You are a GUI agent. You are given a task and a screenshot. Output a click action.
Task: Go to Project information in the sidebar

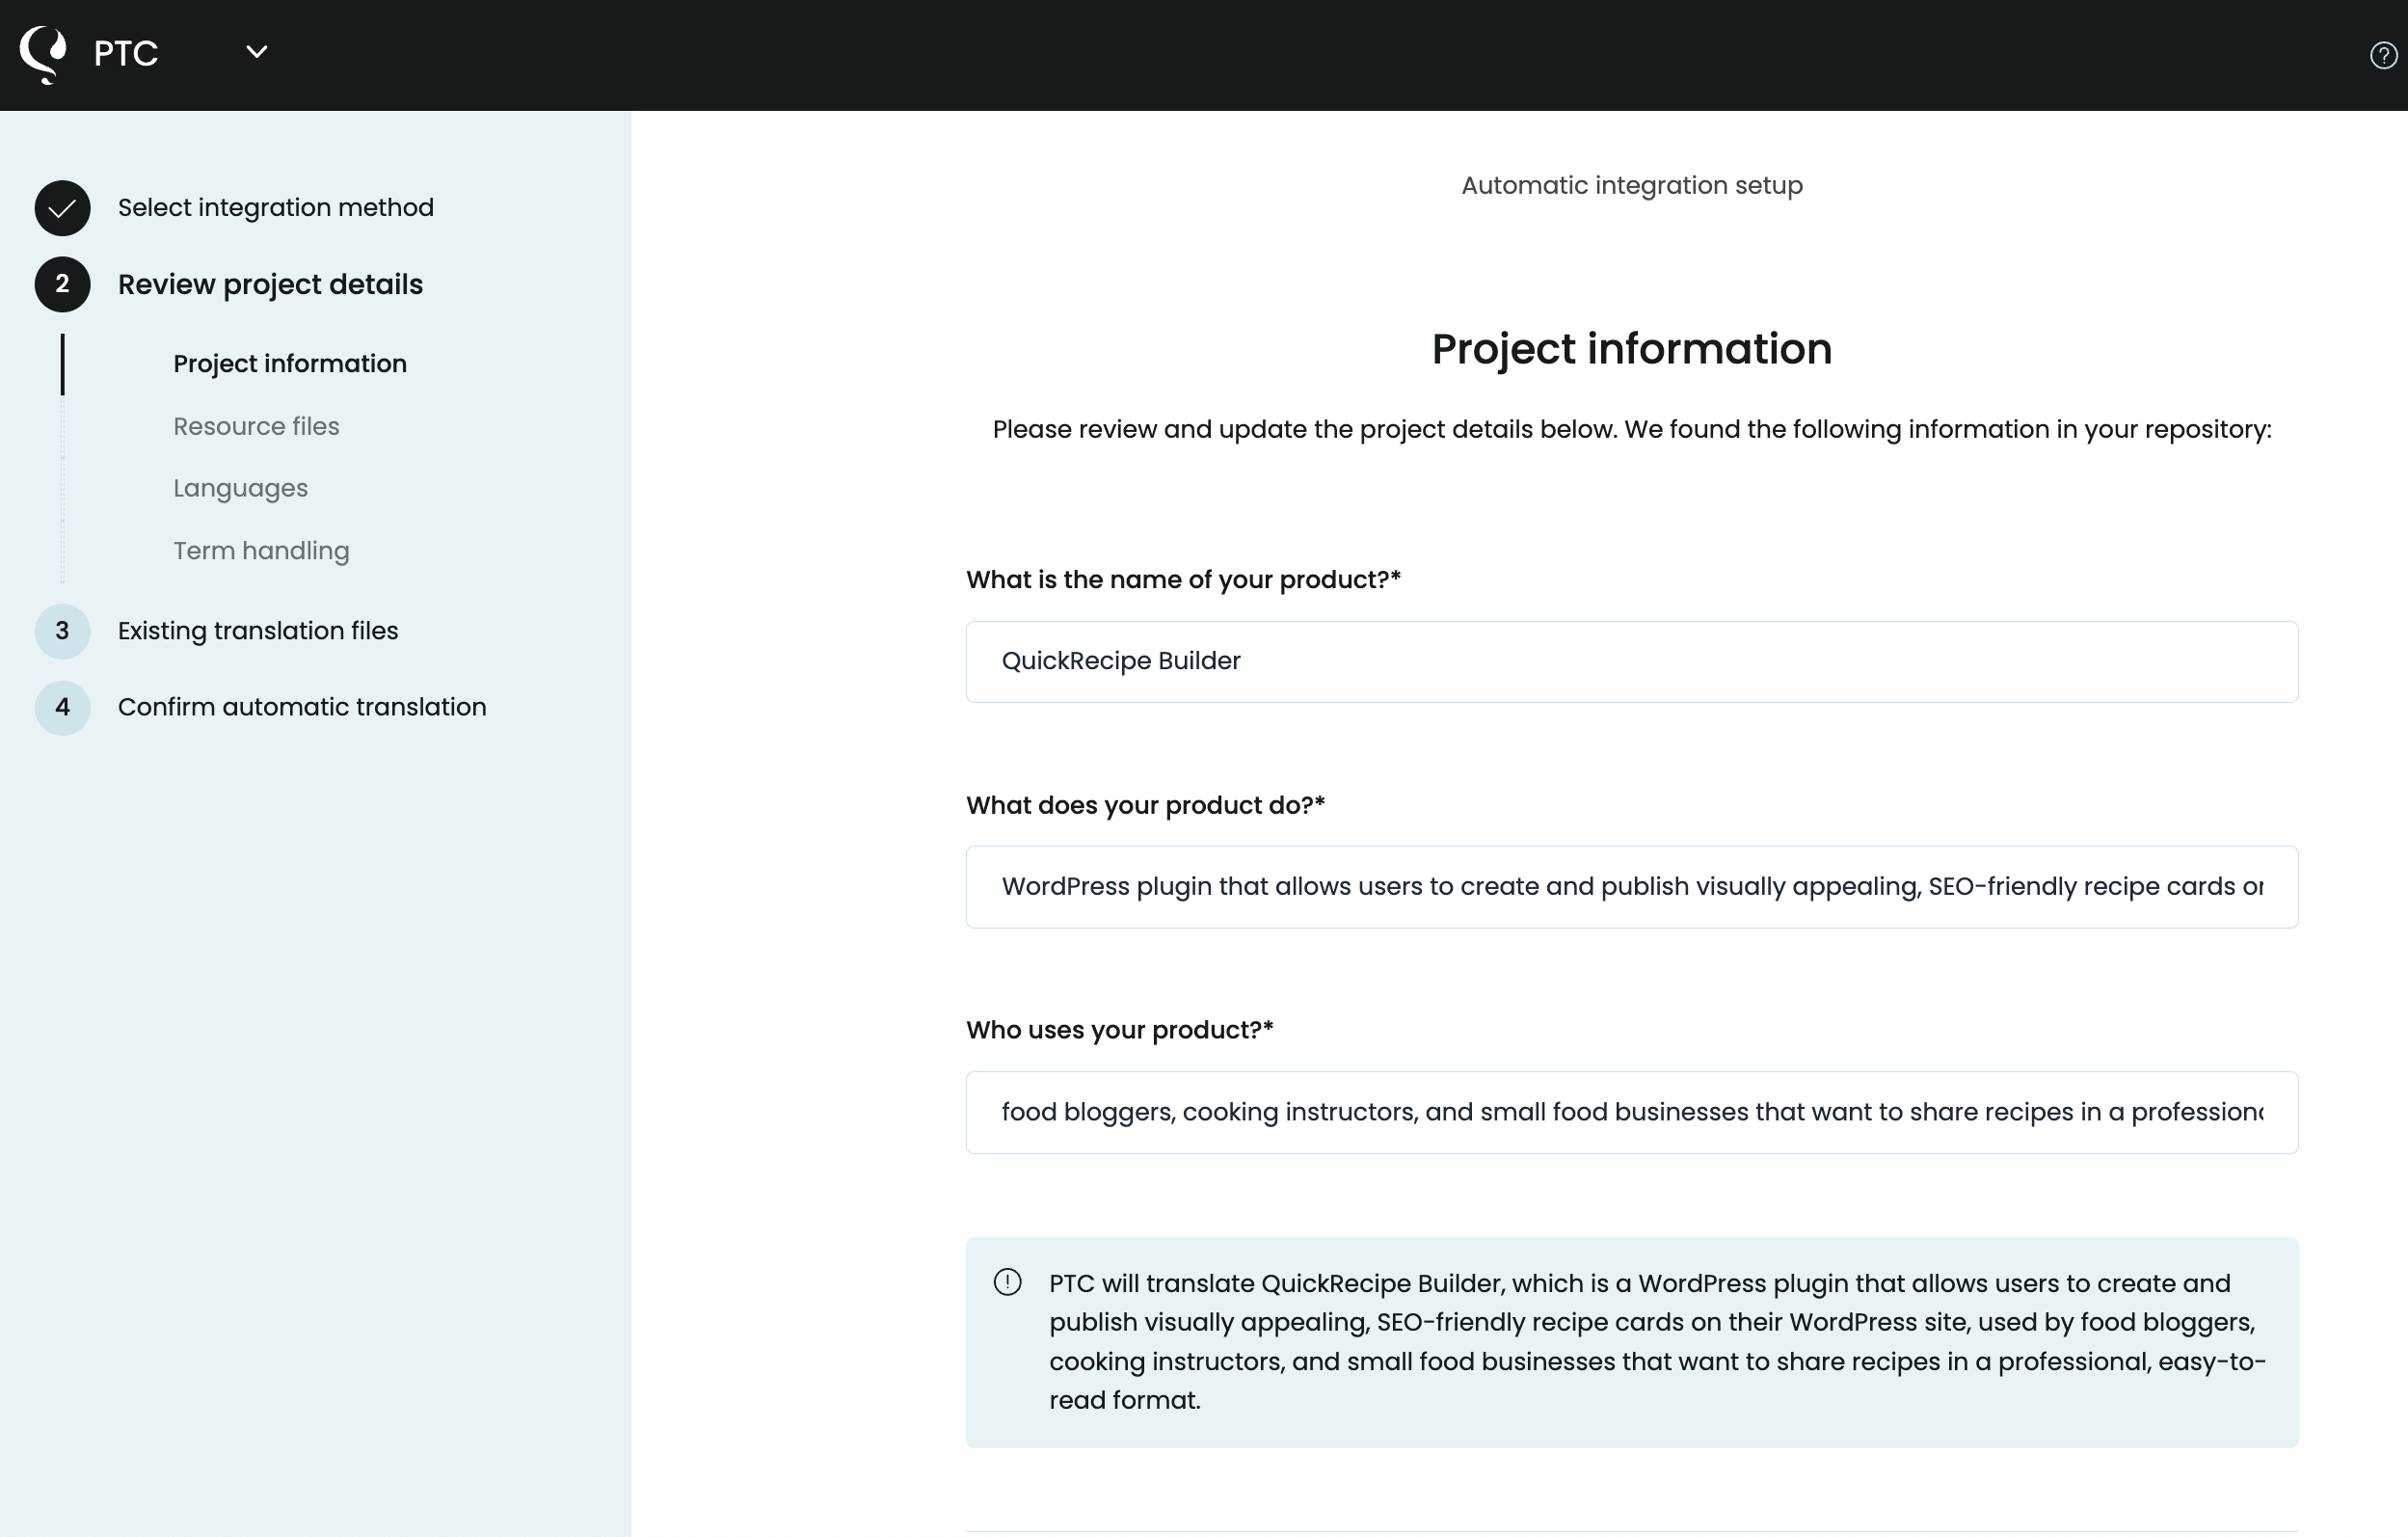289,364
